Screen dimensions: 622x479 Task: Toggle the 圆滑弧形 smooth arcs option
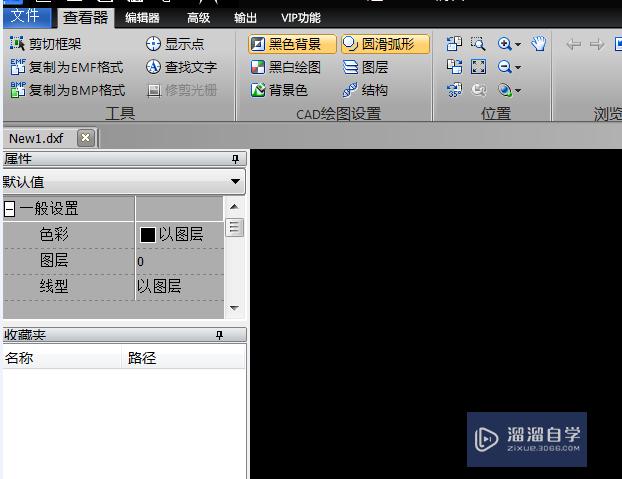click(386, 44)
